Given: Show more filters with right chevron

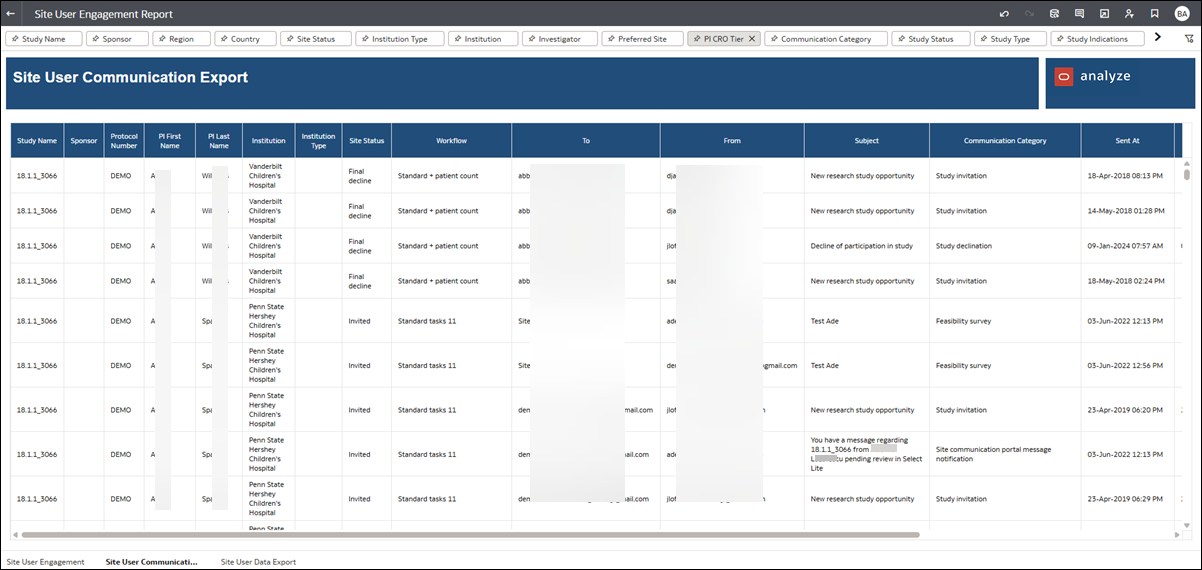Looking at the screenshot, I should coord(1157,38).
